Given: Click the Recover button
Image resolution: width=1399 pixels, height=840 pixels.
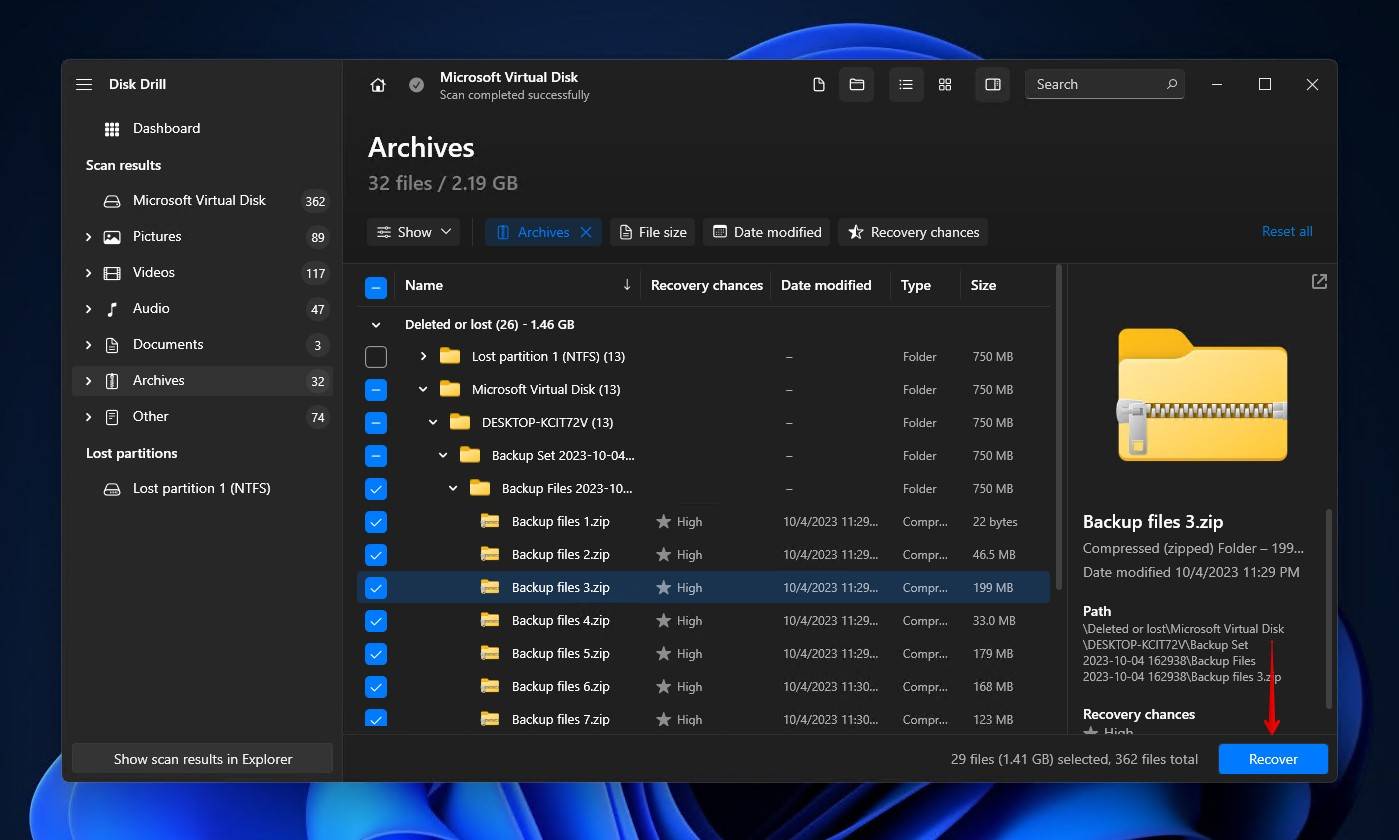Looking at the screenshot, I should [1272, 759].
